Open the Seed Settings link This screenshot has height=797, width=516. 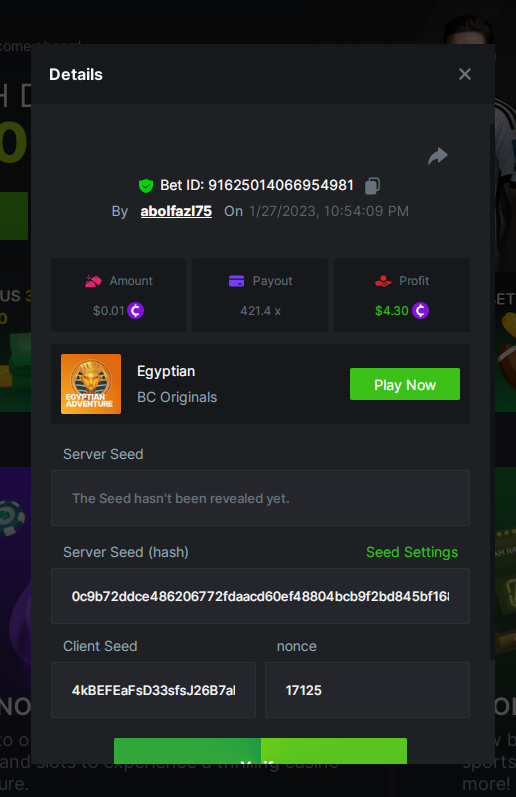point(412,552)
